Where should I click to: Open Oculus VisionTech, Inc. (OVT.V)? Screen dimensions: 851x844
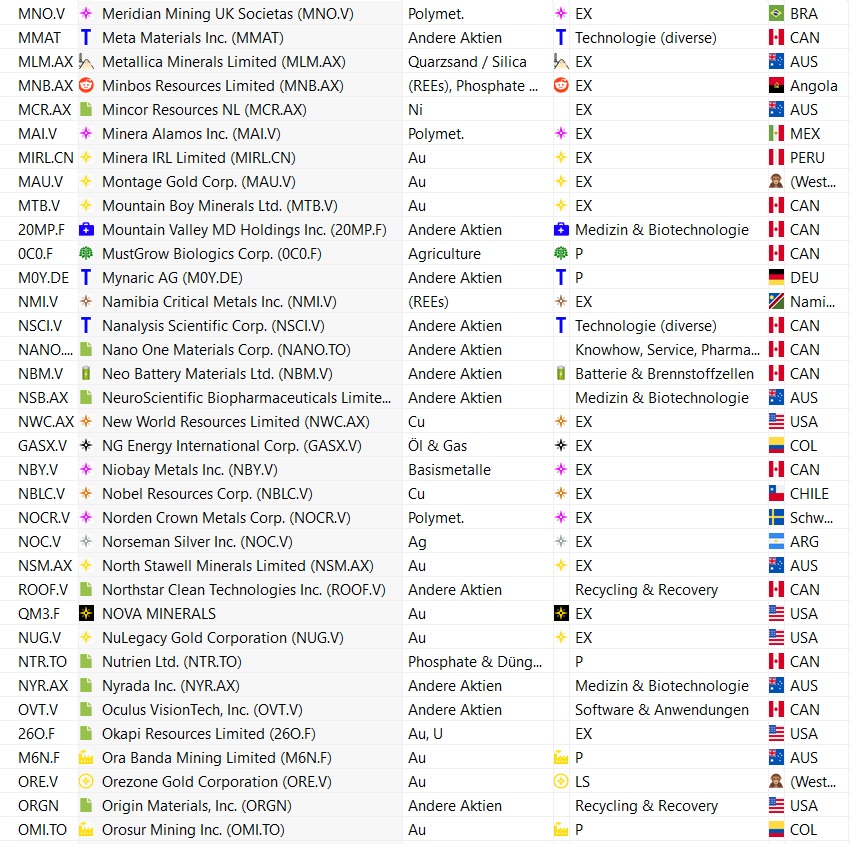pyautogui.click(x=202, y=709)
